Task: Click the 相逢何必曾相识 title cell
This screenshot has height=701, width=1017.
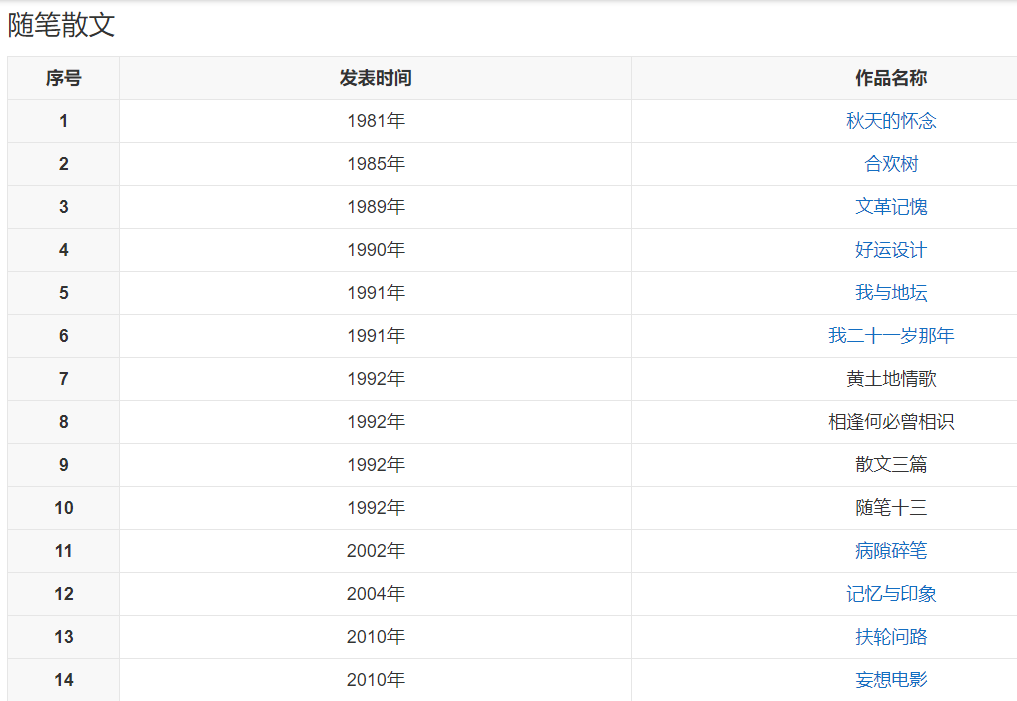Action: tap(891, 422)
